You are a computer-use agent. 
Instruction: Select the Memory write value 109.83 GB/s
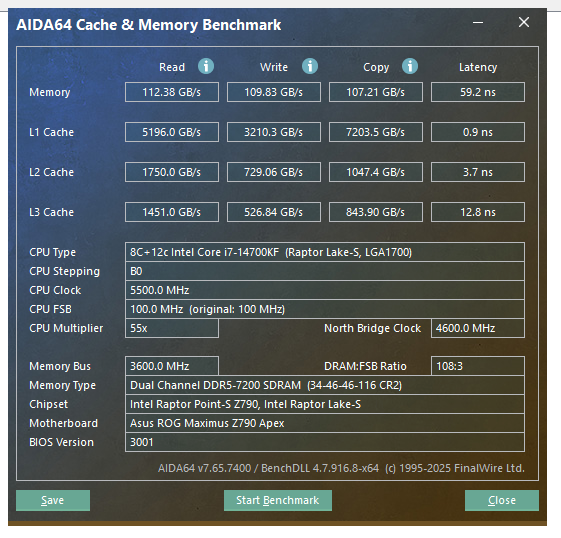[274, 92]
